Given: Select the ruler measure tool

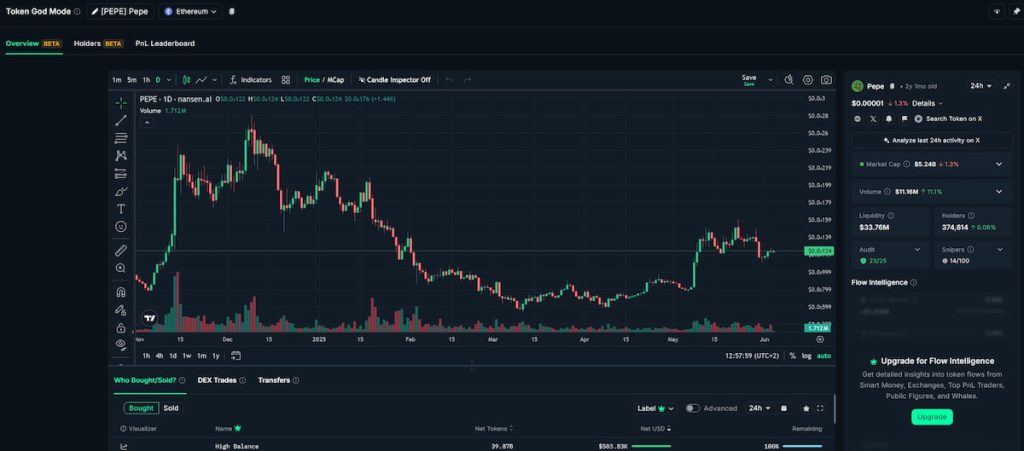Looking at the screenshot, I should point(121,251).
